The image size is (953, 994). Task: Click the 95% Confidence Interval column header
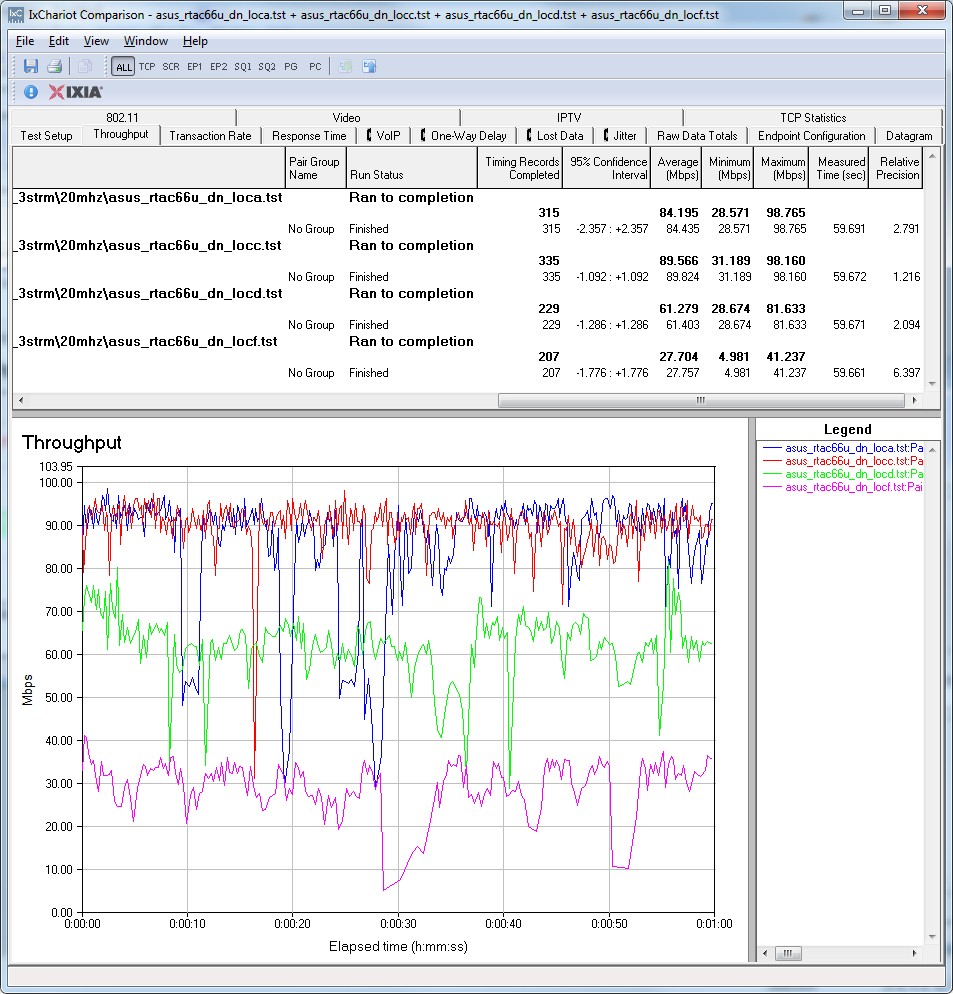click(x=607, y=168)
